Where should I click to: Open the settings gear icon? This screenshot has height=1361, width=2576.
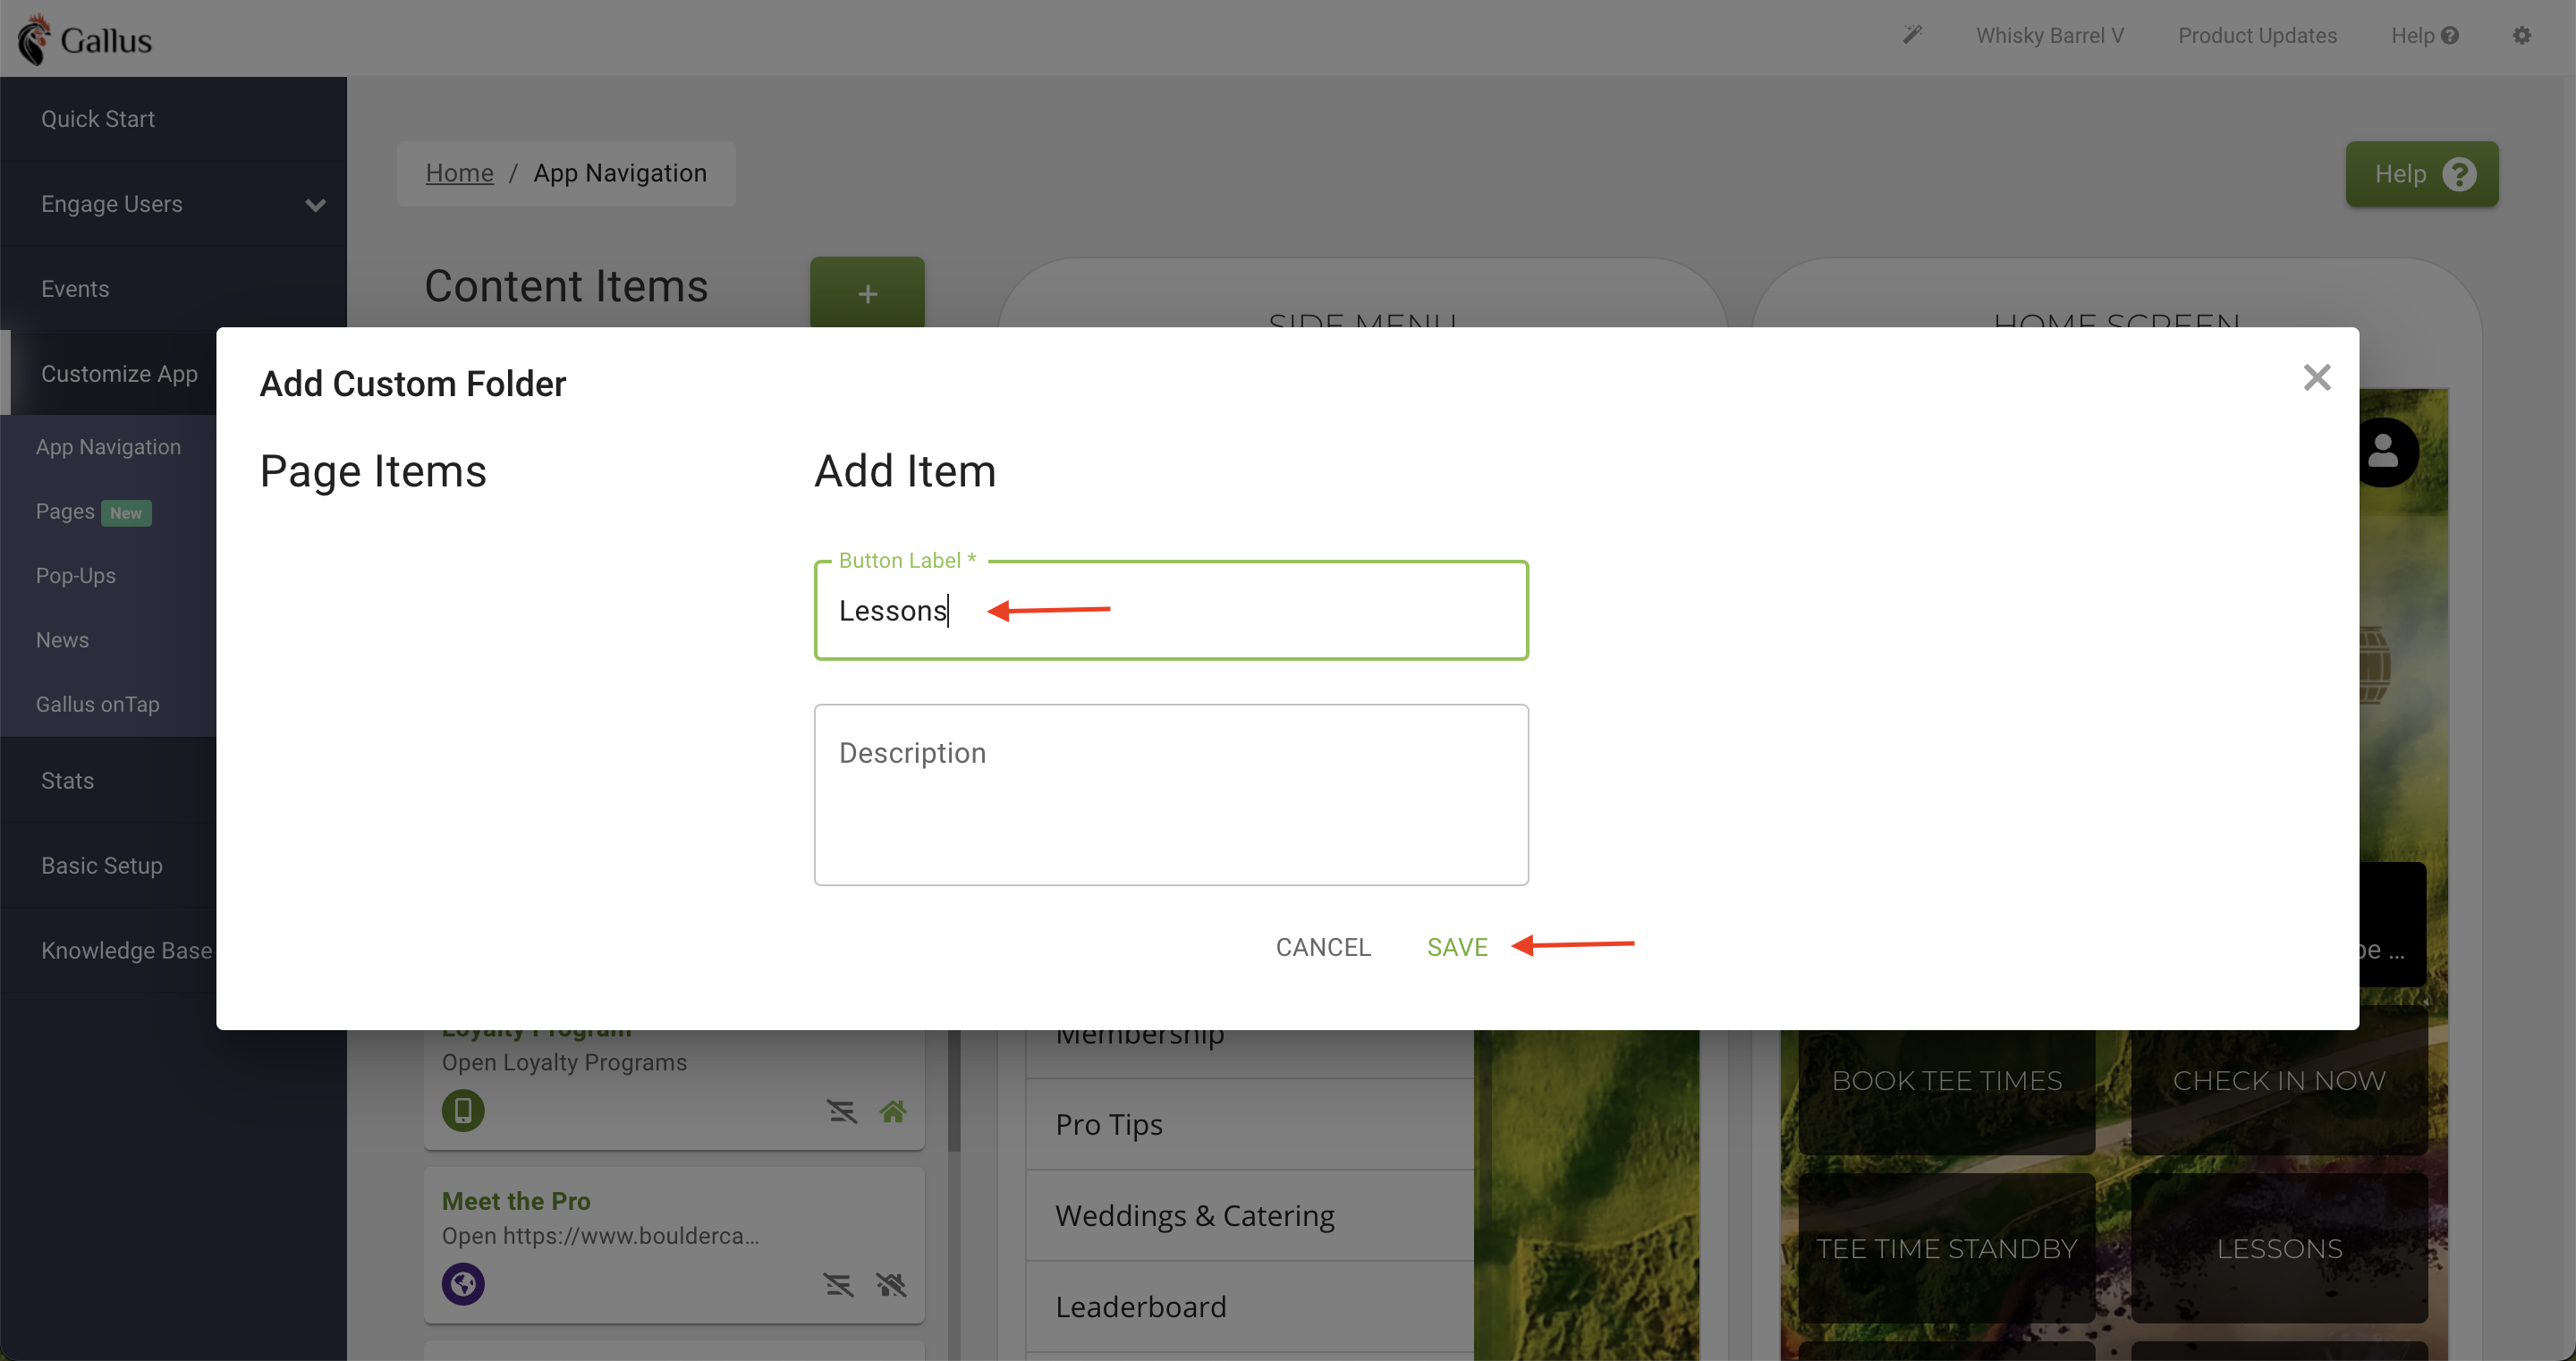point(2522,36)
